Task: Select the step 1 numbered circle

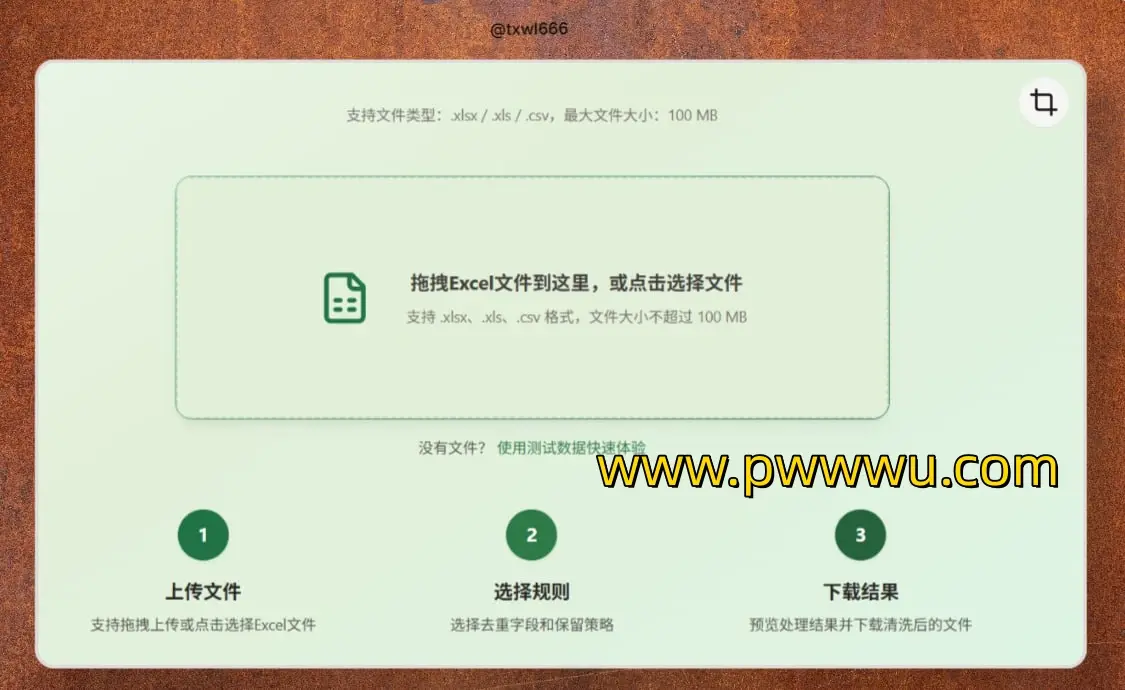Action: point(203,535)
